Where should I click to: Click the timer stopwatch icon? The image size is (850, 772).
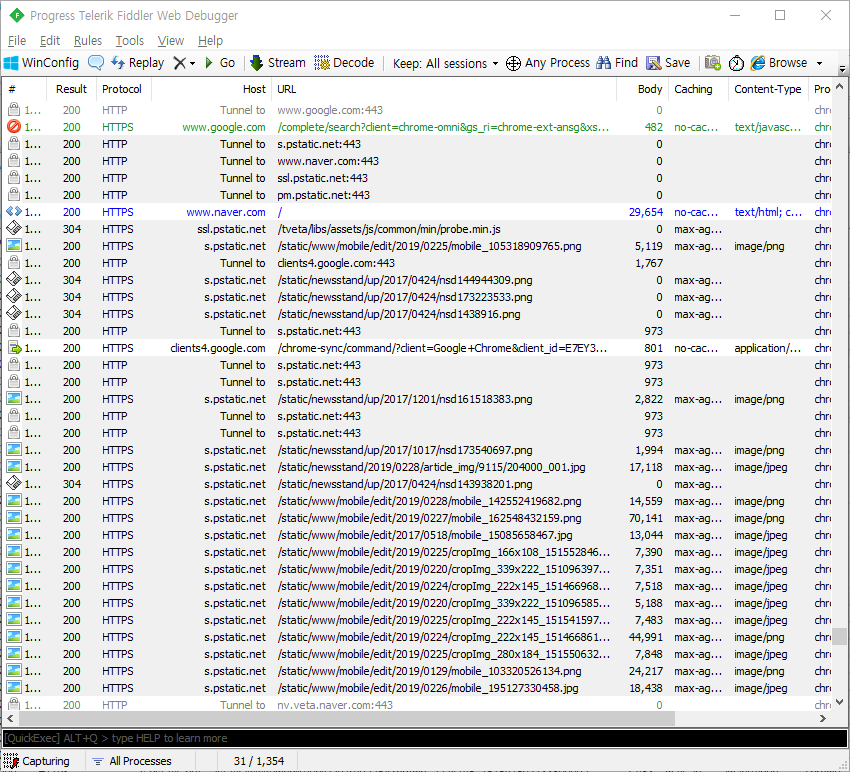click(x=736, y=63)
